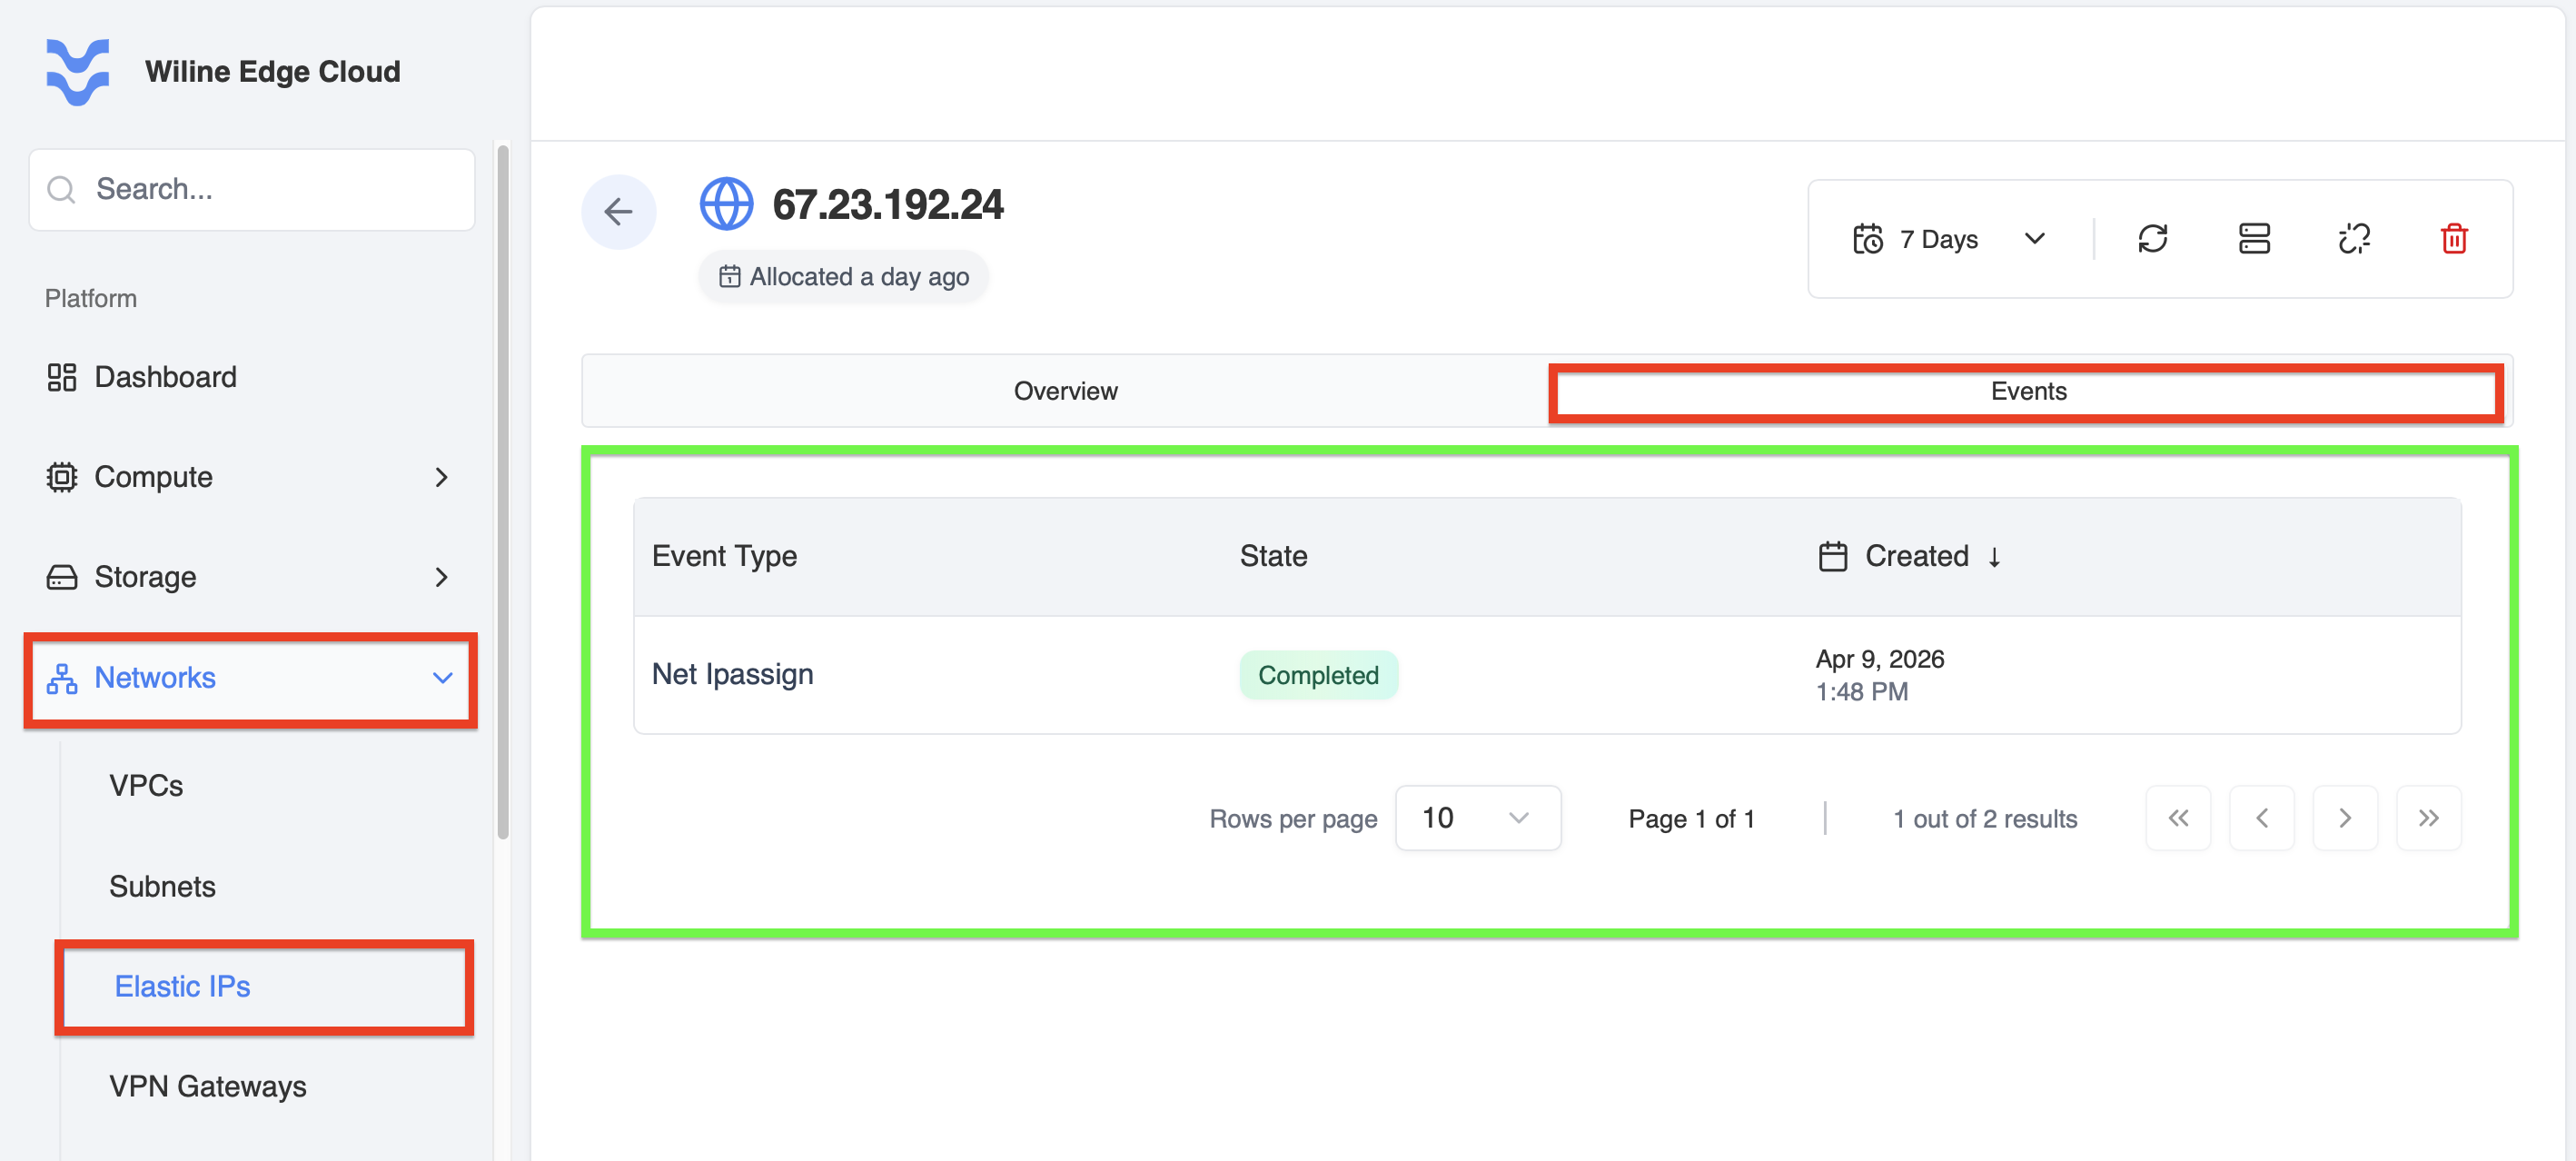Click the Compute chip icon
This screenshot has height=1161, width=2576.
[x=62, y=477]
